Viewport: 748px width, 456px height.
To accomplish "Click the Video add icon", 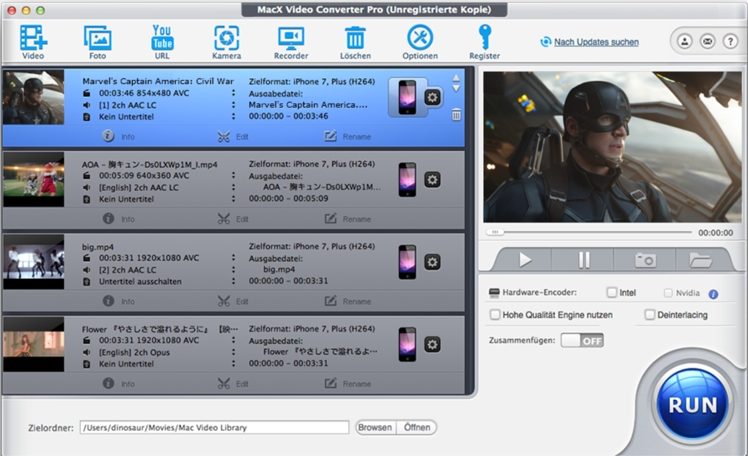I will (x=33, y=40).
